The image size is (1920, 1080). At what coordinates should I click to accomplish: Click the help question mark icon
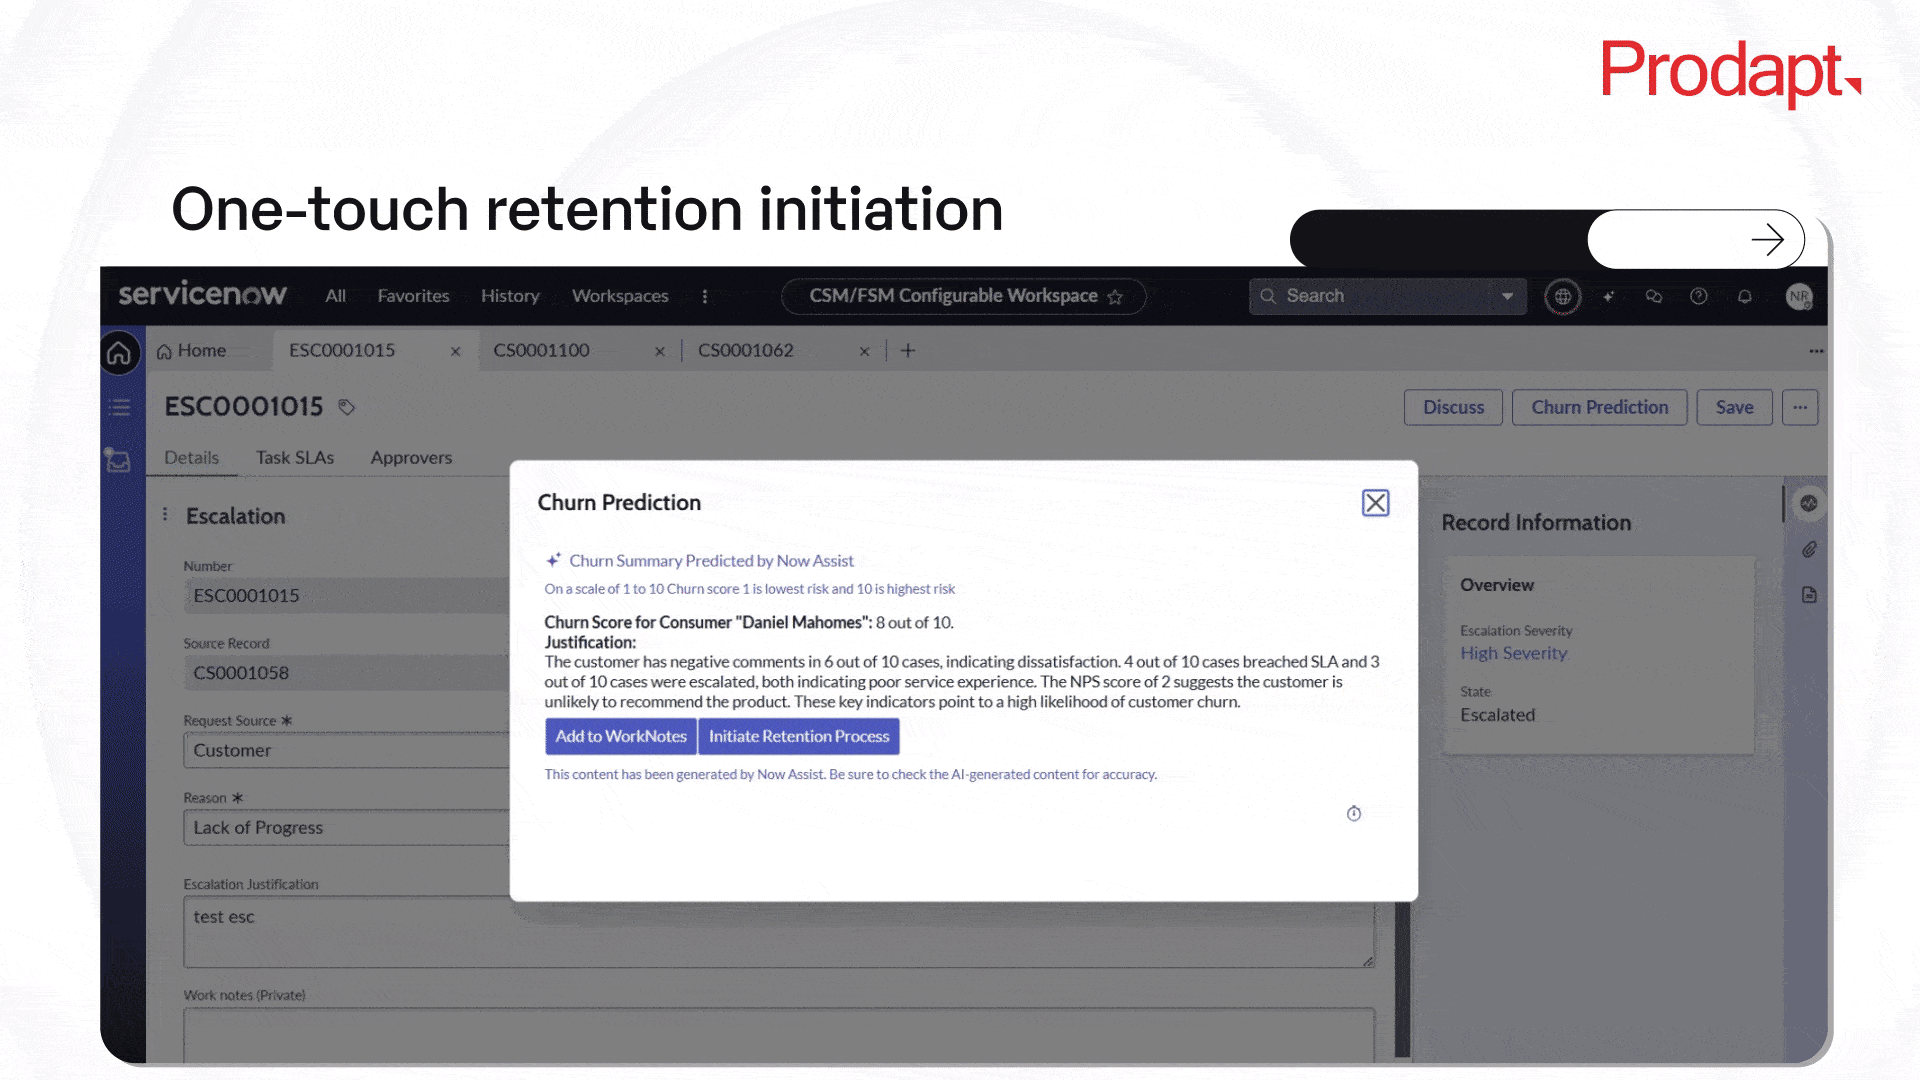(1698, 297)
